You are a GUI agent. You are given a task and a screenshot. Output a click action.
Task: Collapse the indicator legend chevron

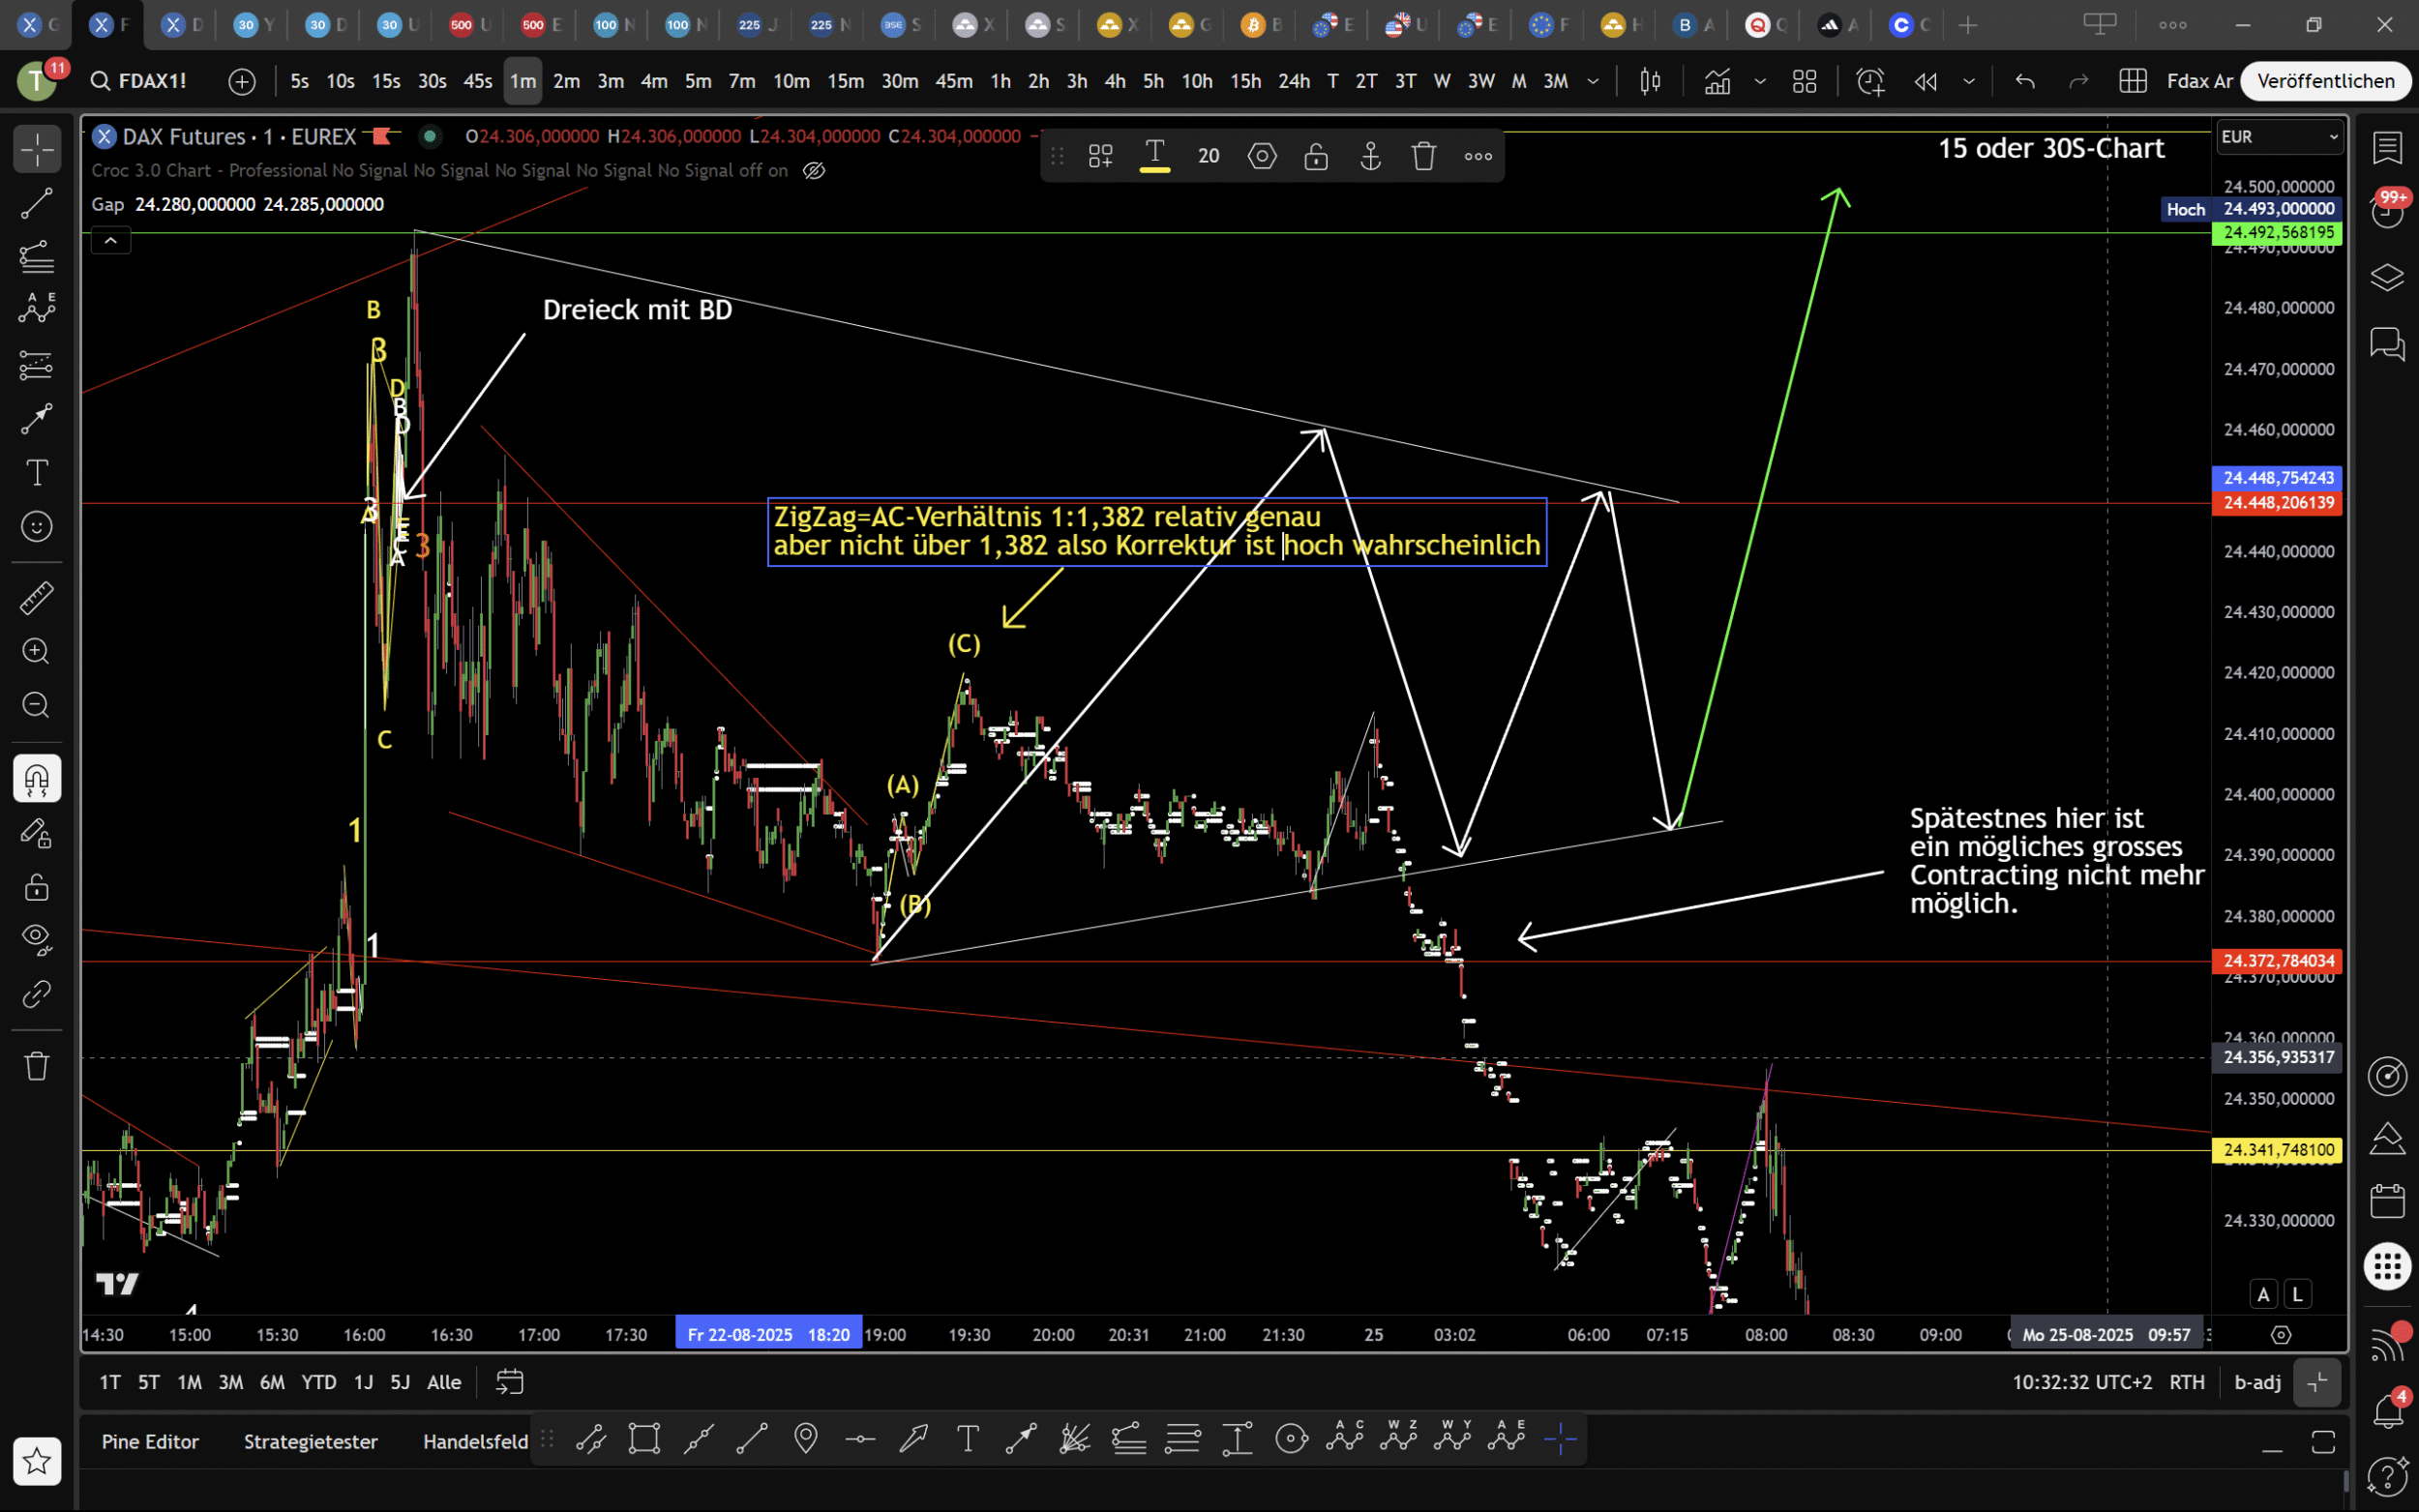(110, 240)
